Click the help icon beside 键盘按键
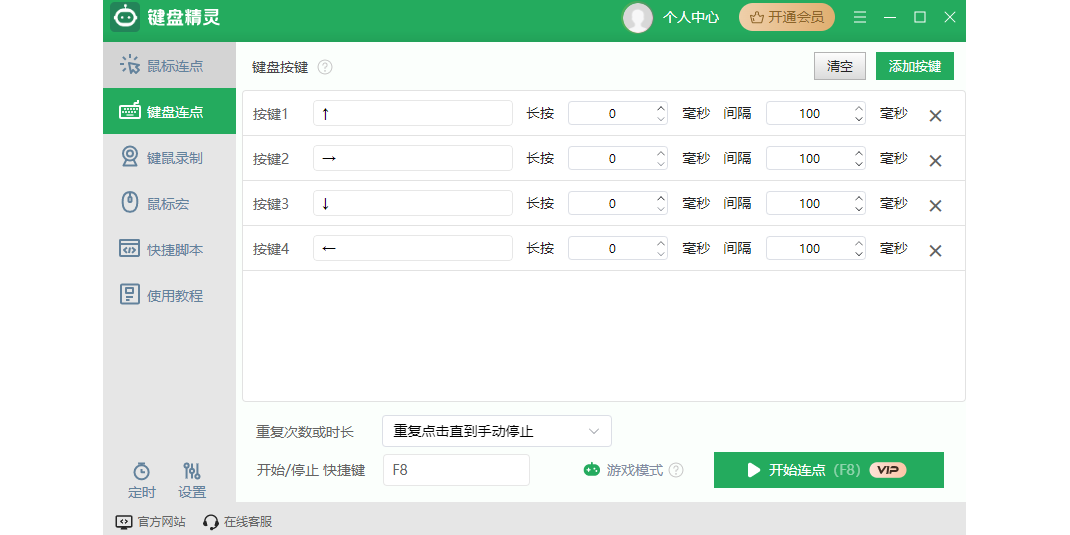Screen dimensions: 1070x535 [x=325, y=67]
